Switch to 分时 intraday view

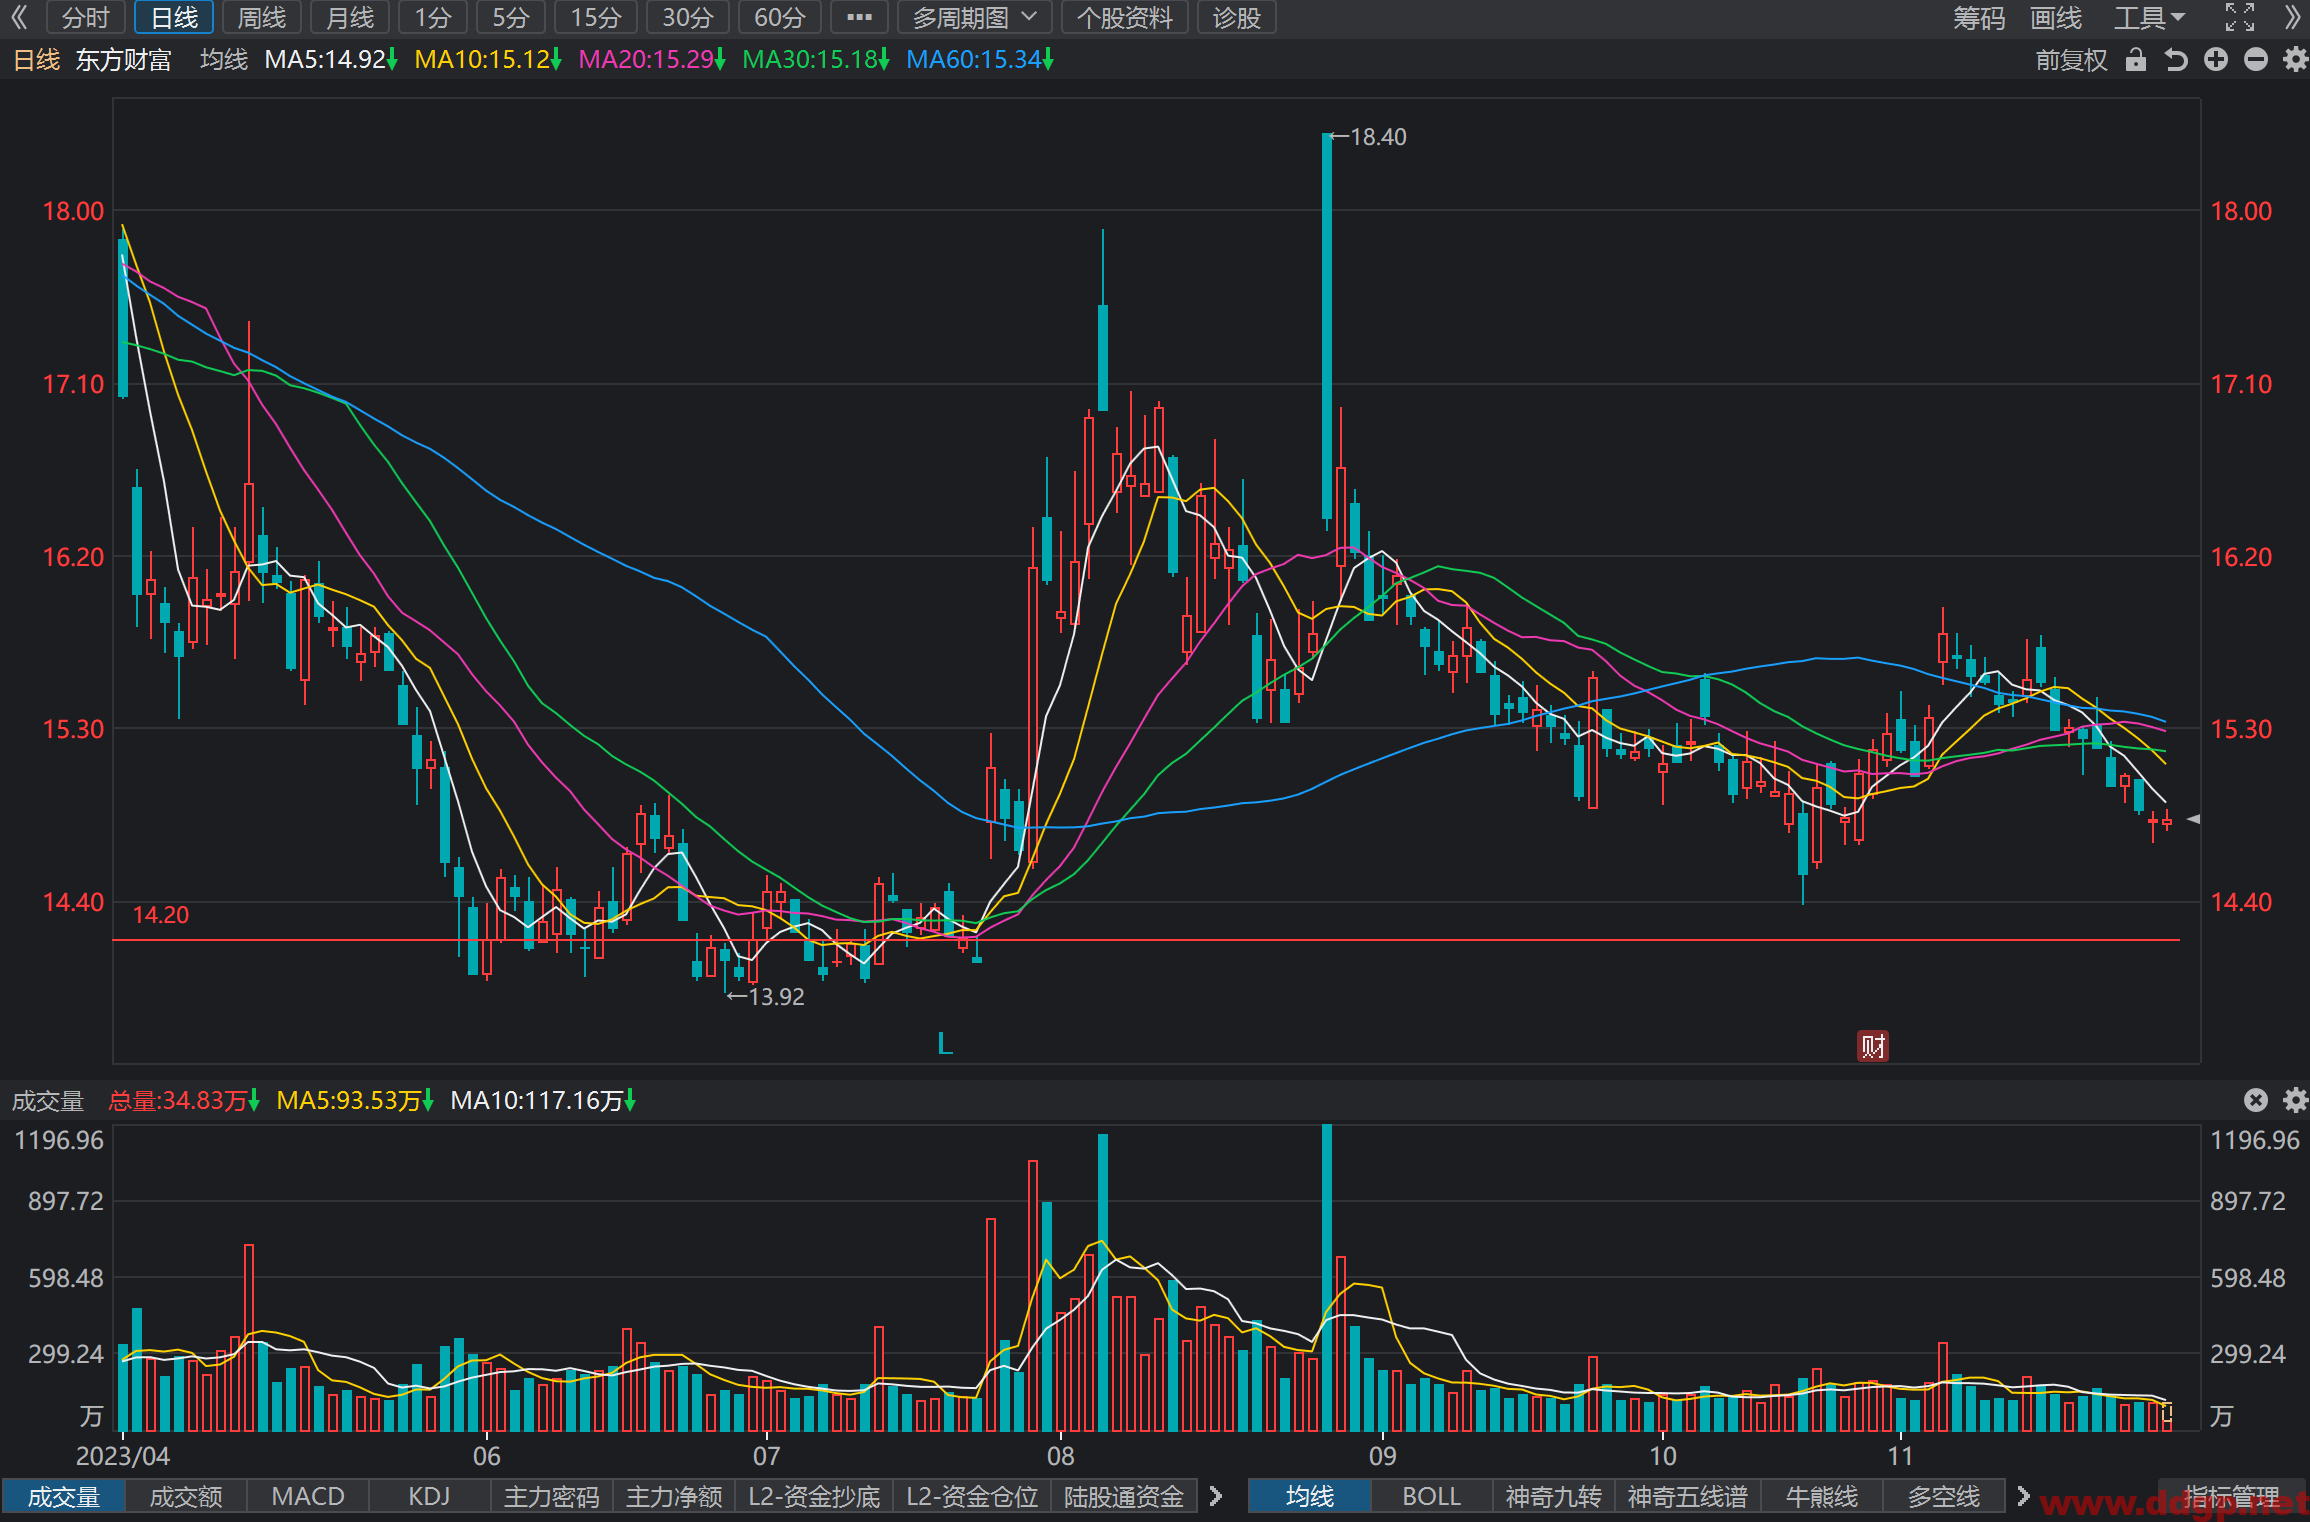tap(85, 17)
